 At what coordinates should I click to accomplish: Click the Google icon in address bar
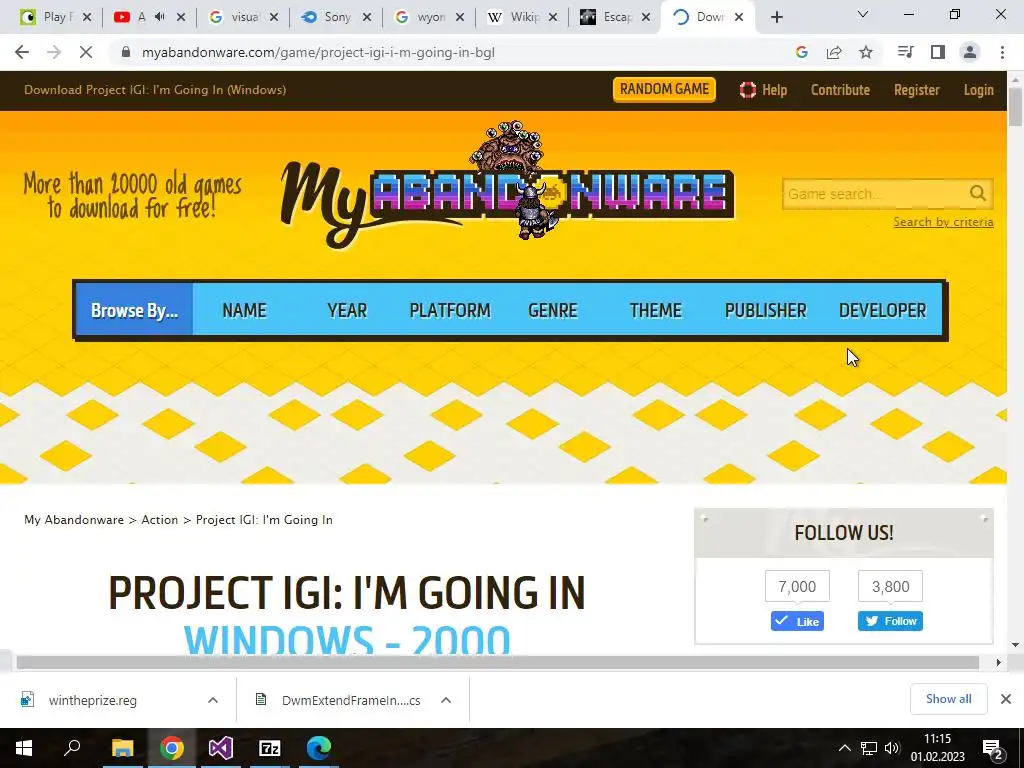tap(802, 52)
